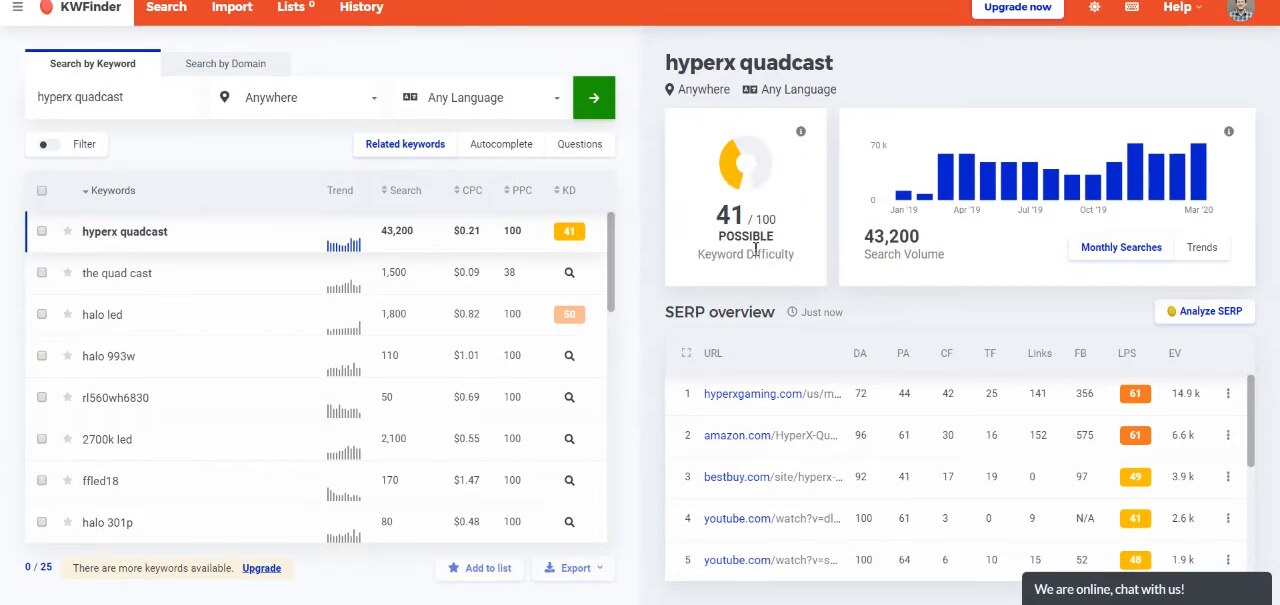
Task: Toggle the Filter switch
Action: coord(47,144)
